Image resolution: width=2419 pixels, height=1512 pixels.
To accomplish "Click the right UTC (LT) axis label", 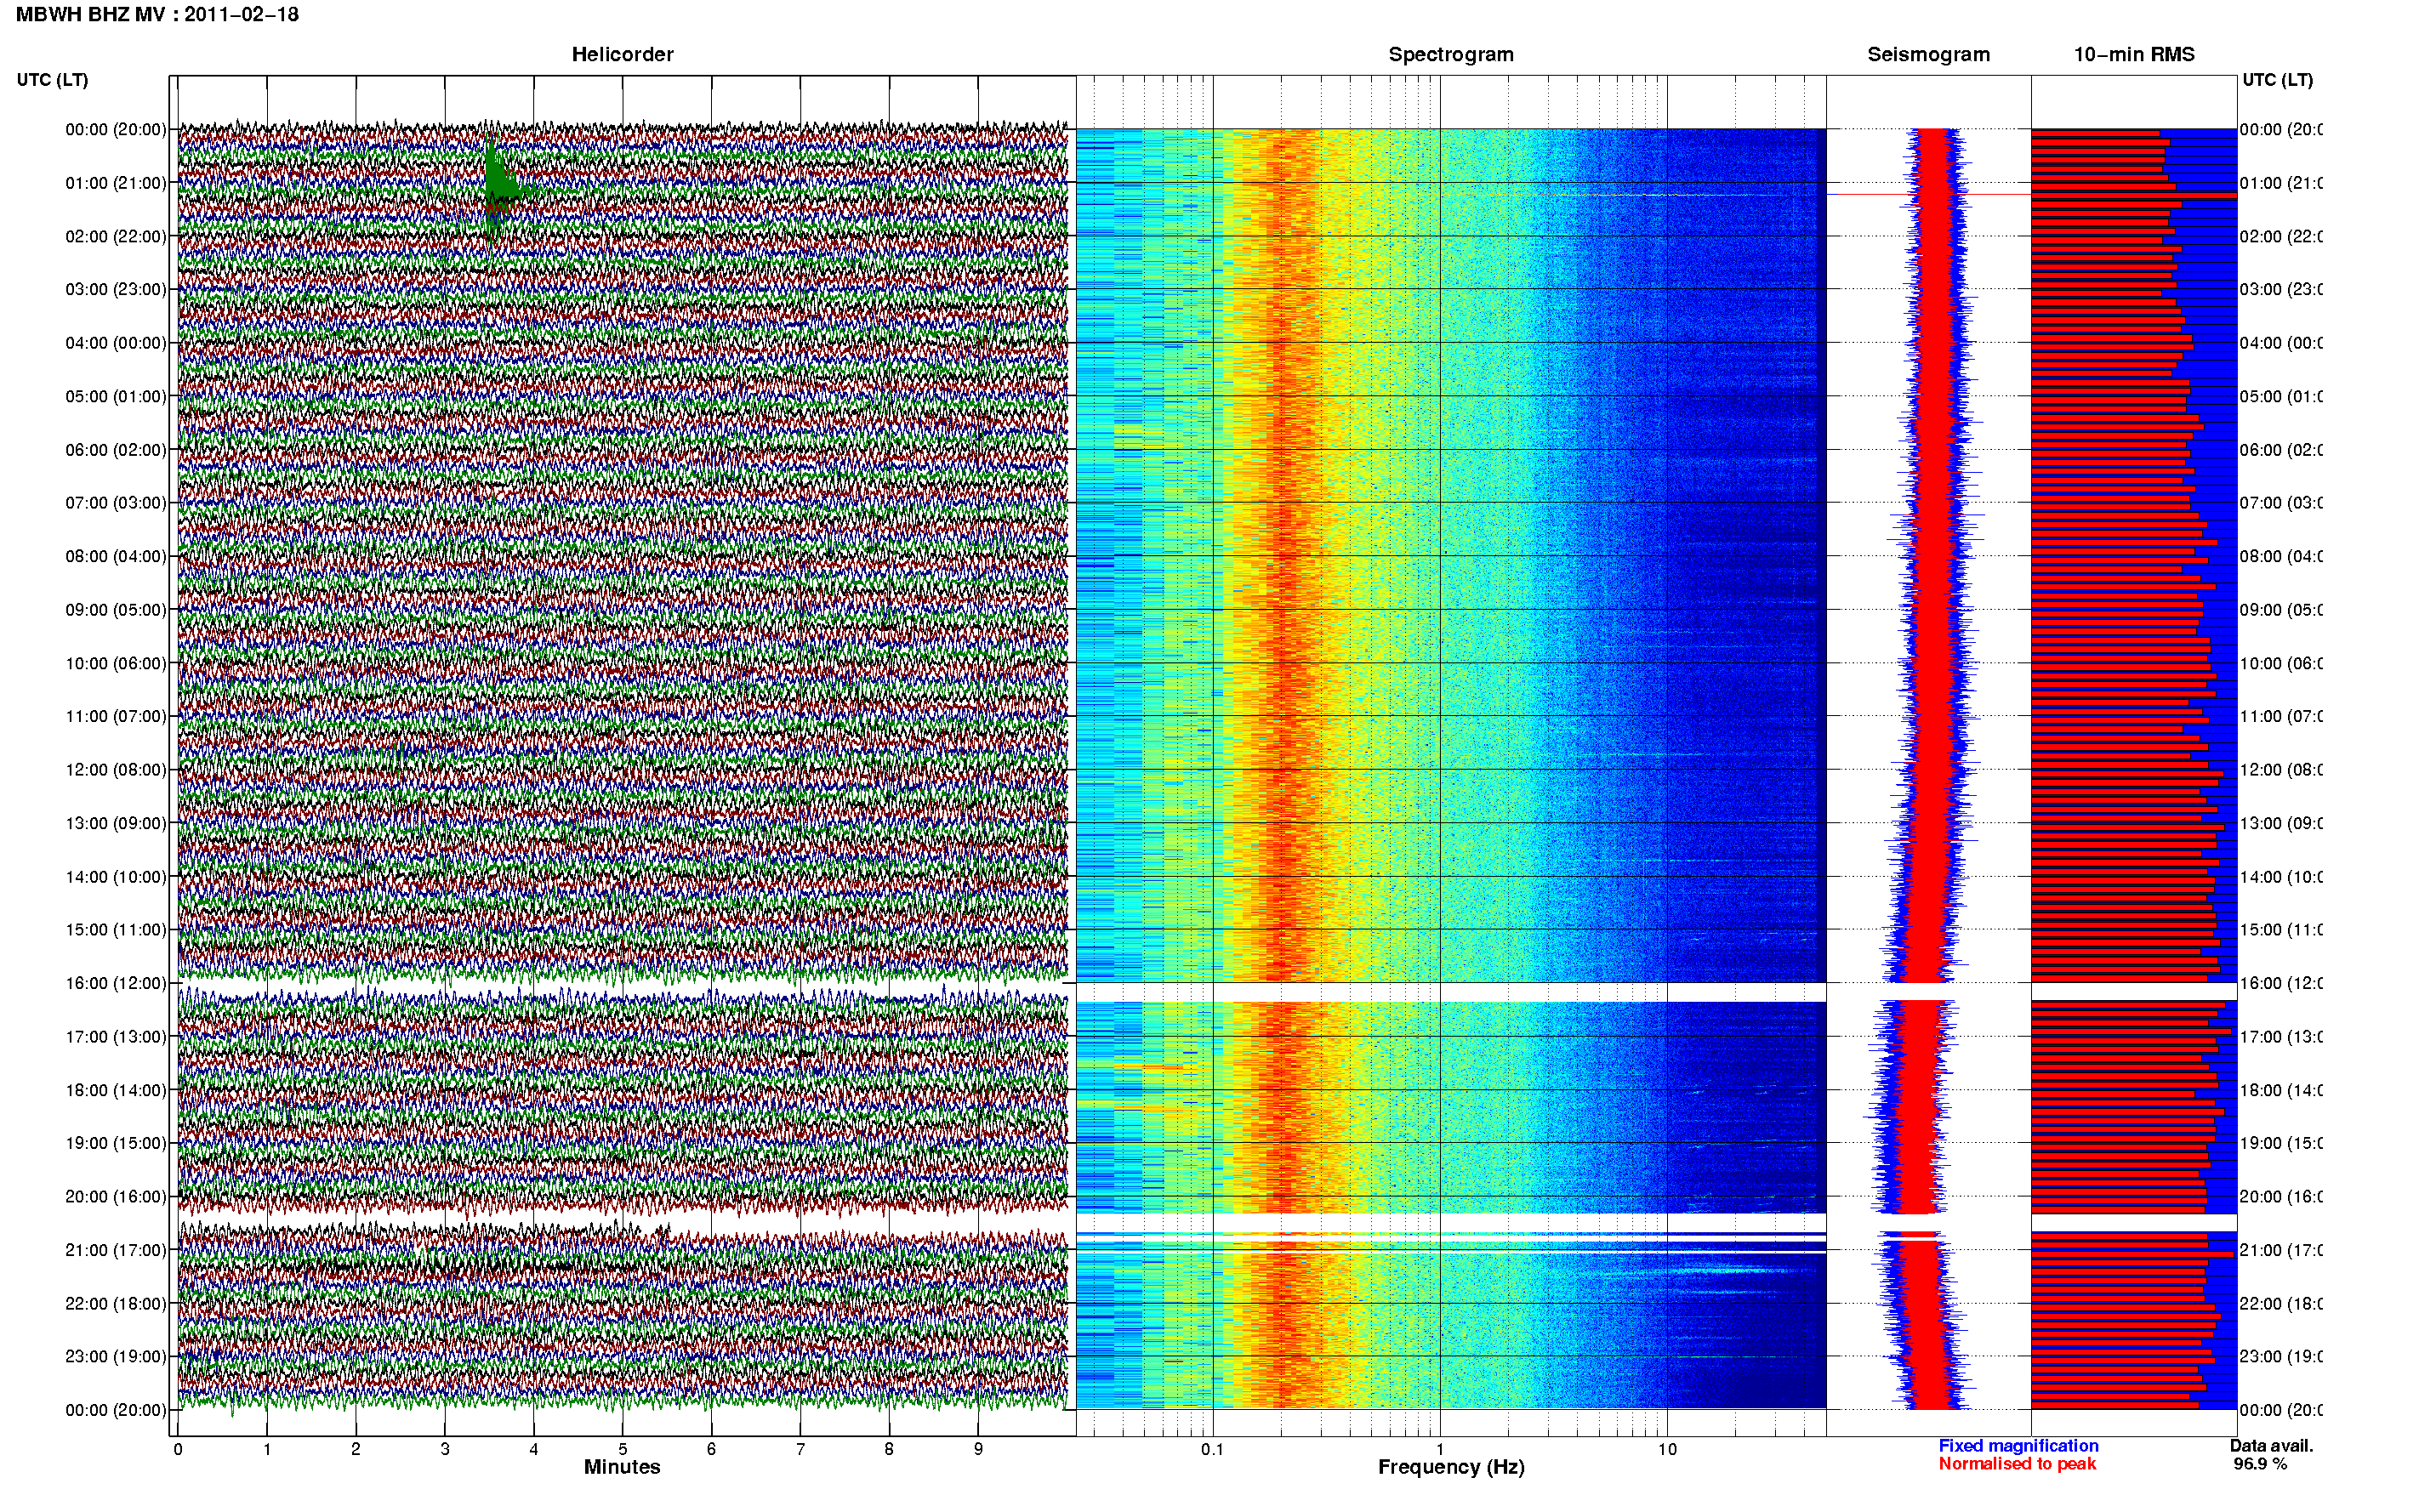I will pos(2277,80).
